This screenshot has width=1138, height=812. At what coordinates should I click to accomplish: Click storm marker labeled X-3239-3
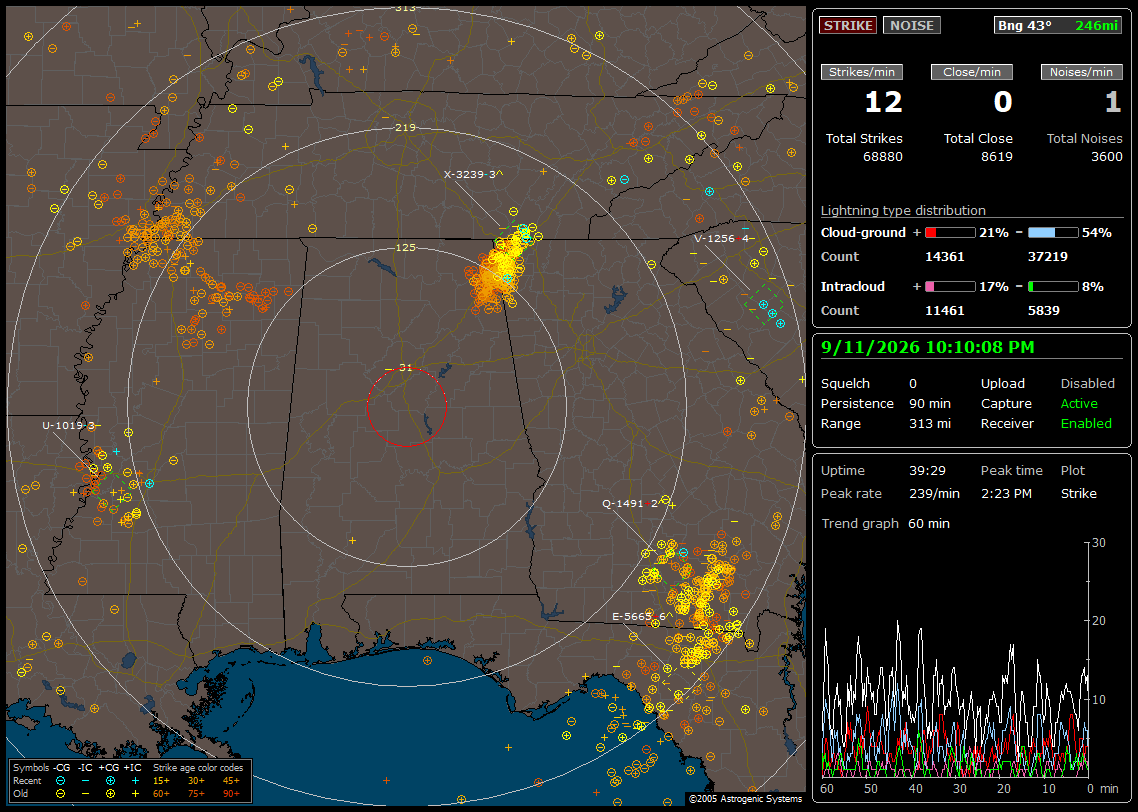(473, 174)
